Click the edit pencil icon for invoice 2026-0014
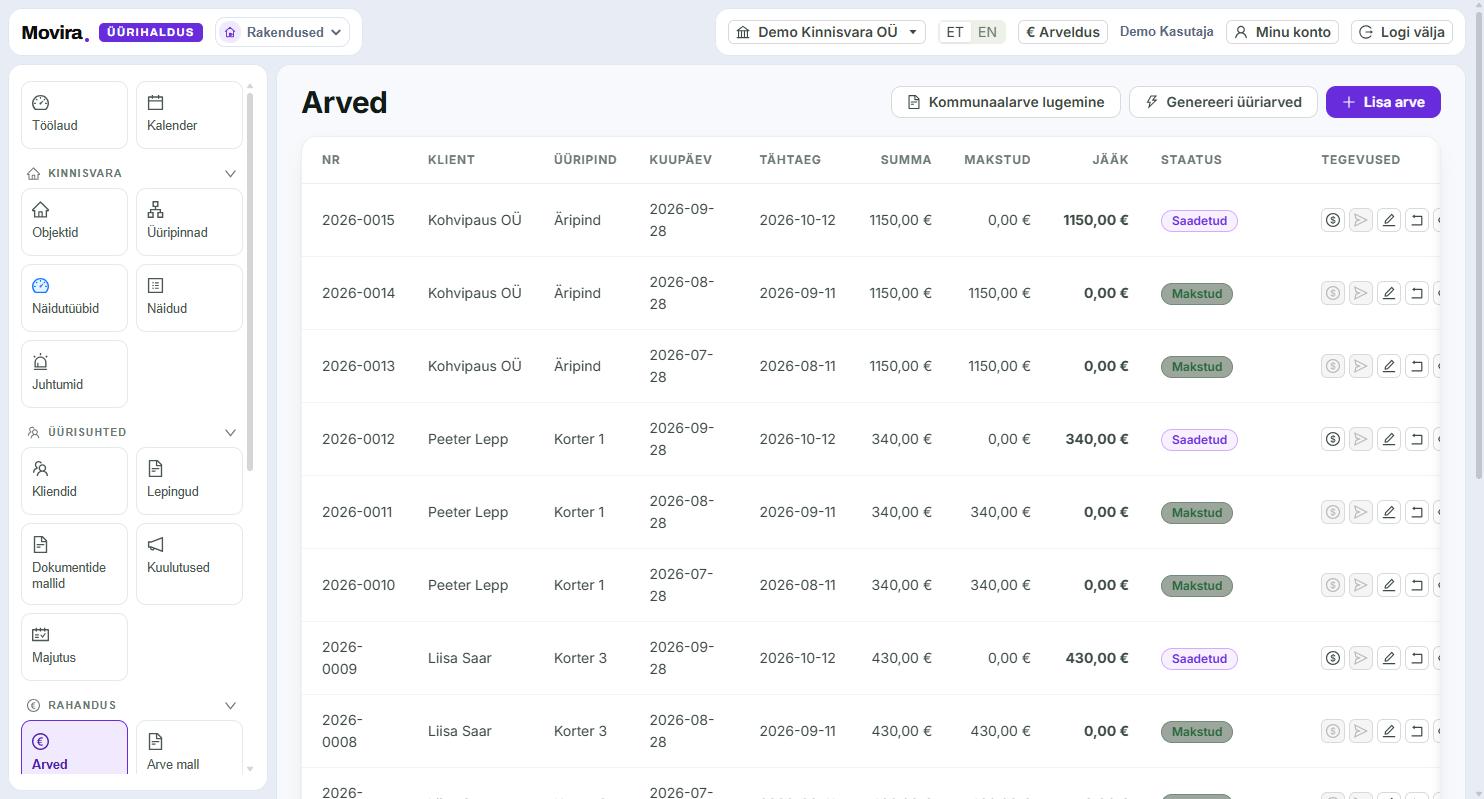 tap(1388, 293)
